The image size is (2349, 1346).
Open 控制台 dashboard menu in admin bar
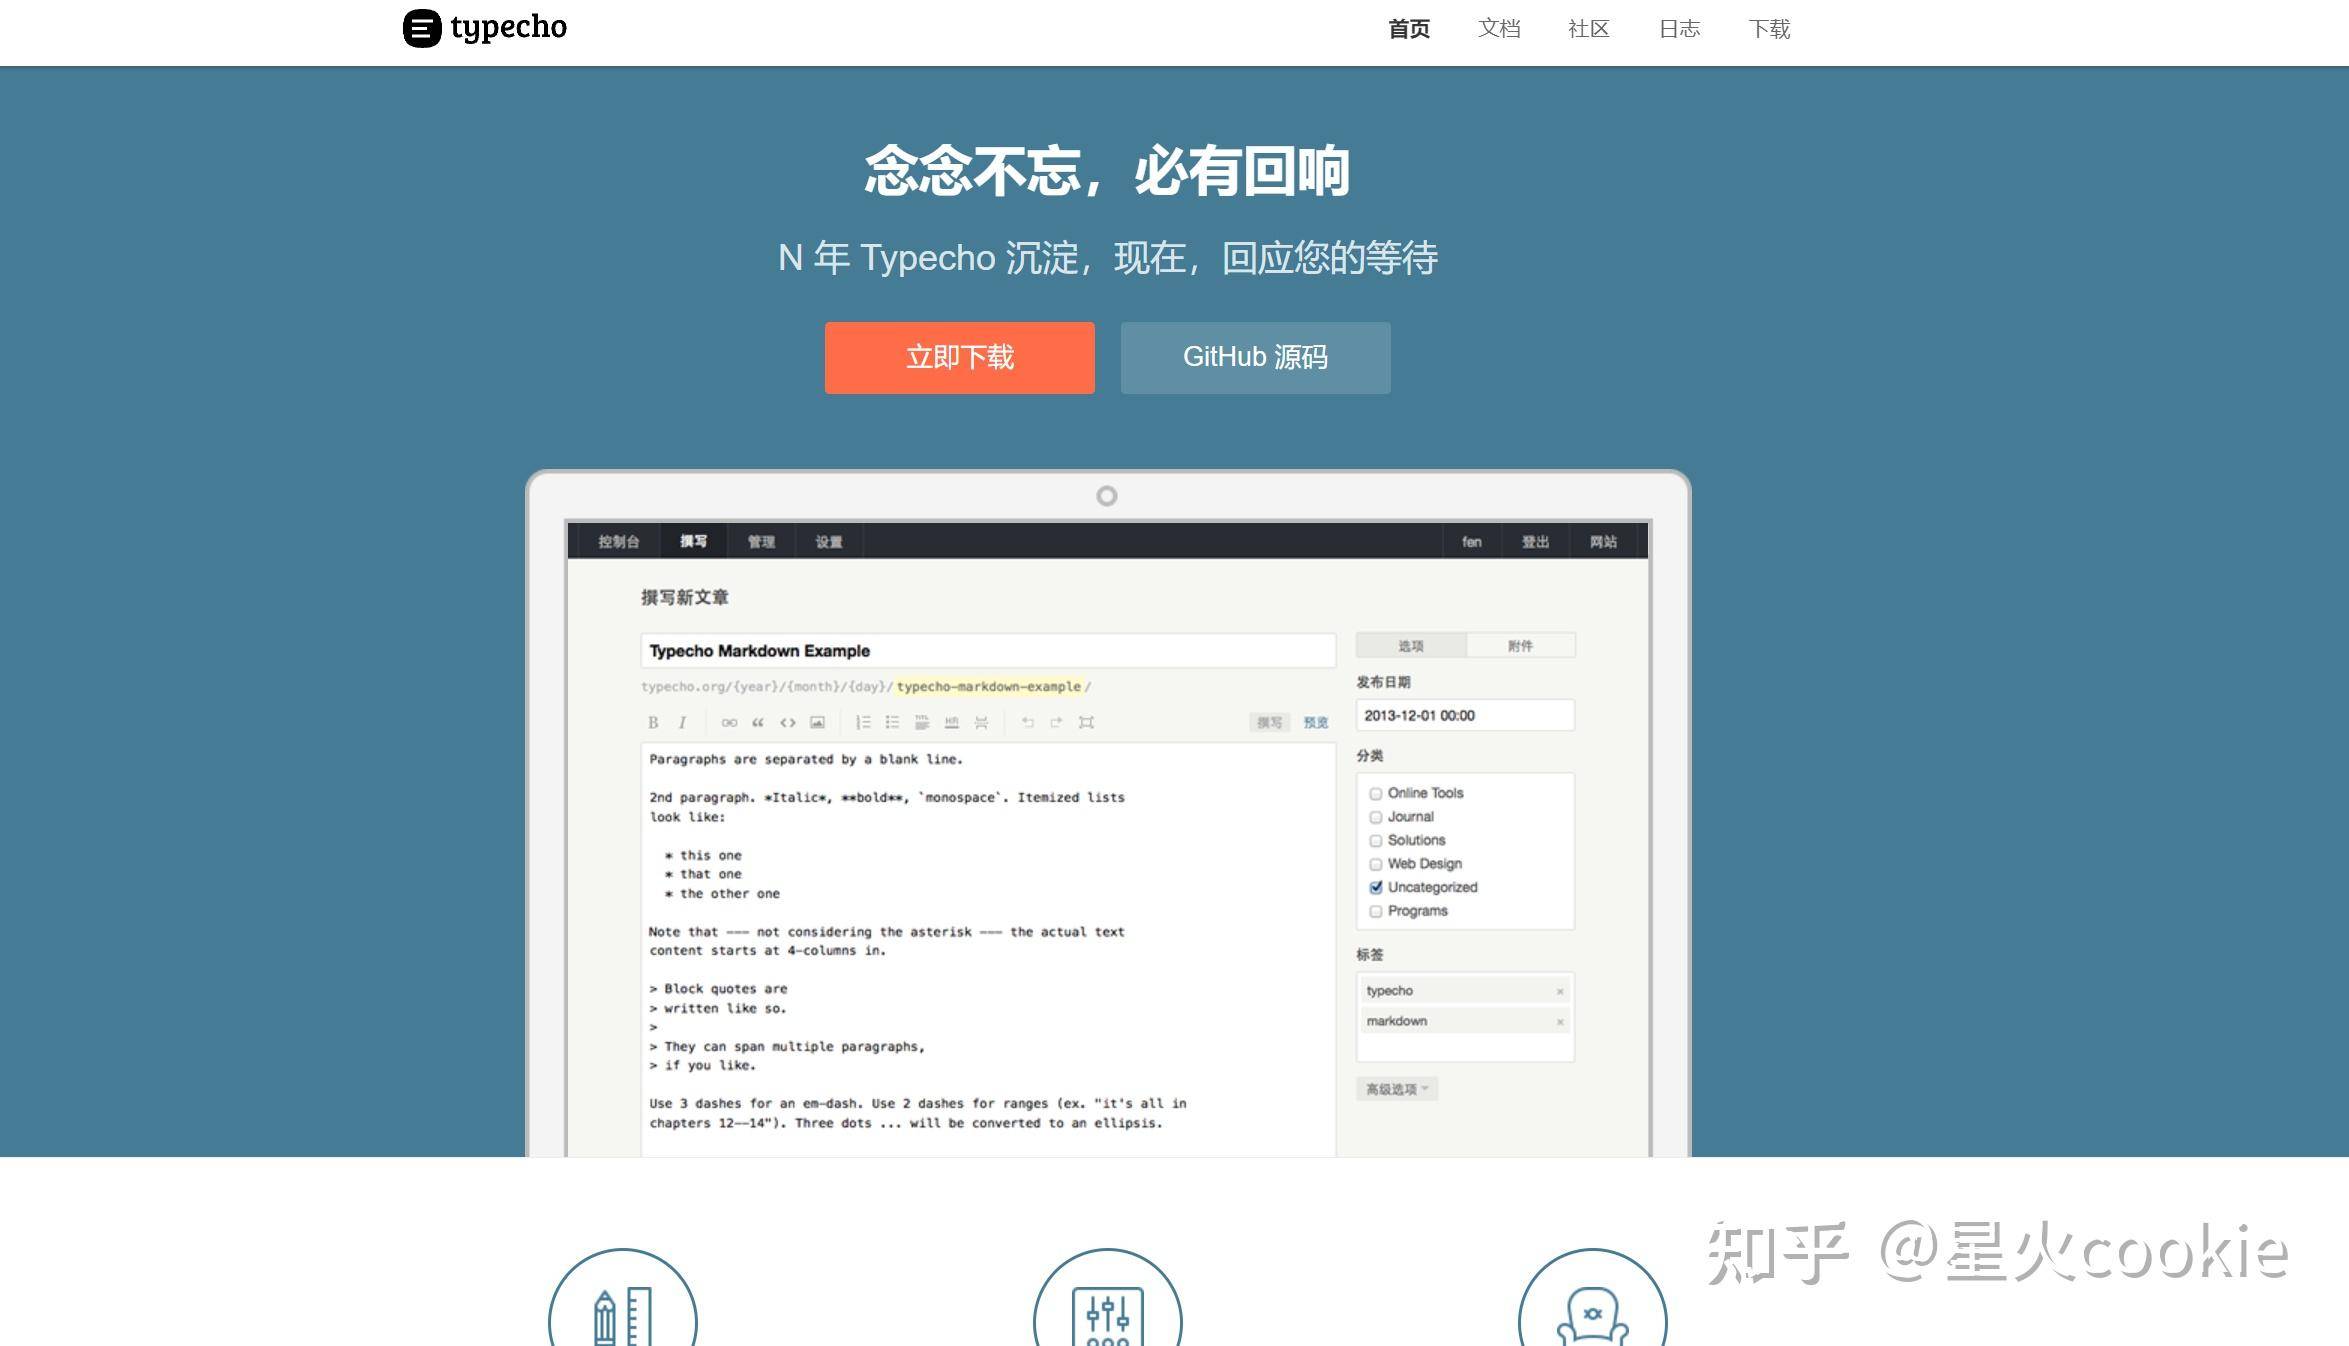pos(618,541)
